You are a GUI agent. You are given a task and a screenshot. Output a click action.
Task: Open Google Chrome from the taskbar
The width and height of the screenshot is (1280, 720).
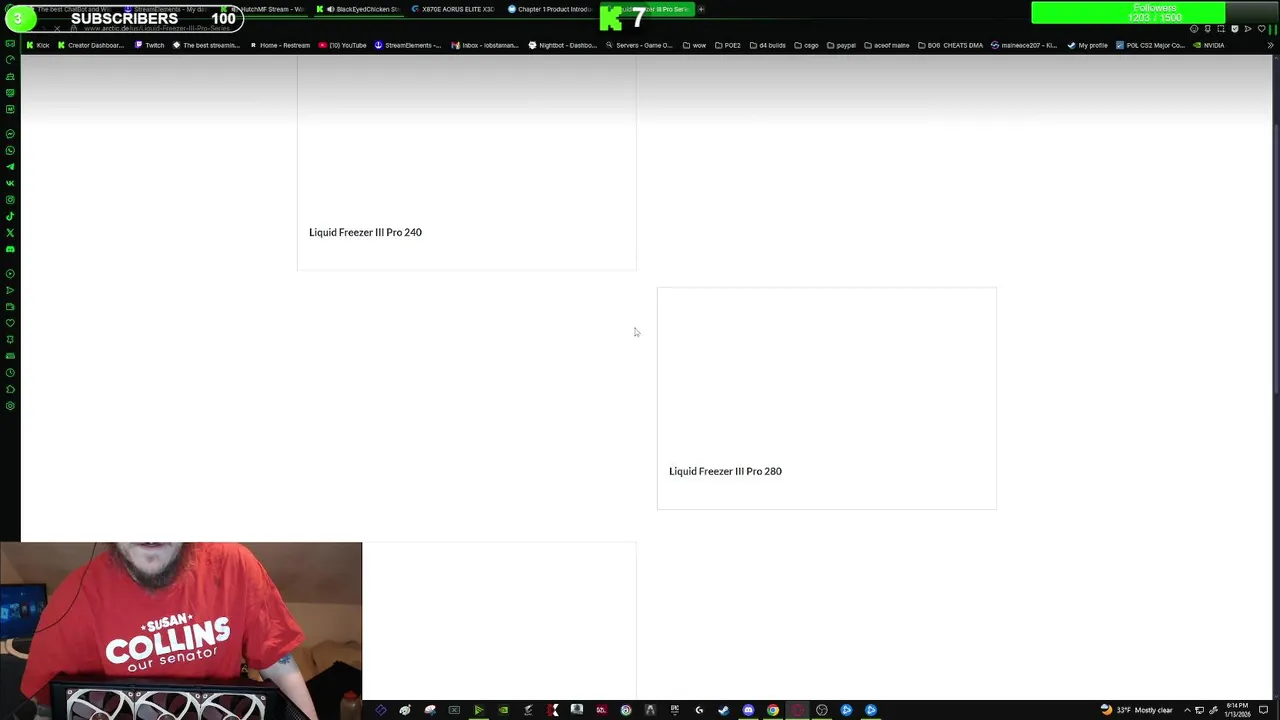[x=773, y=710]
